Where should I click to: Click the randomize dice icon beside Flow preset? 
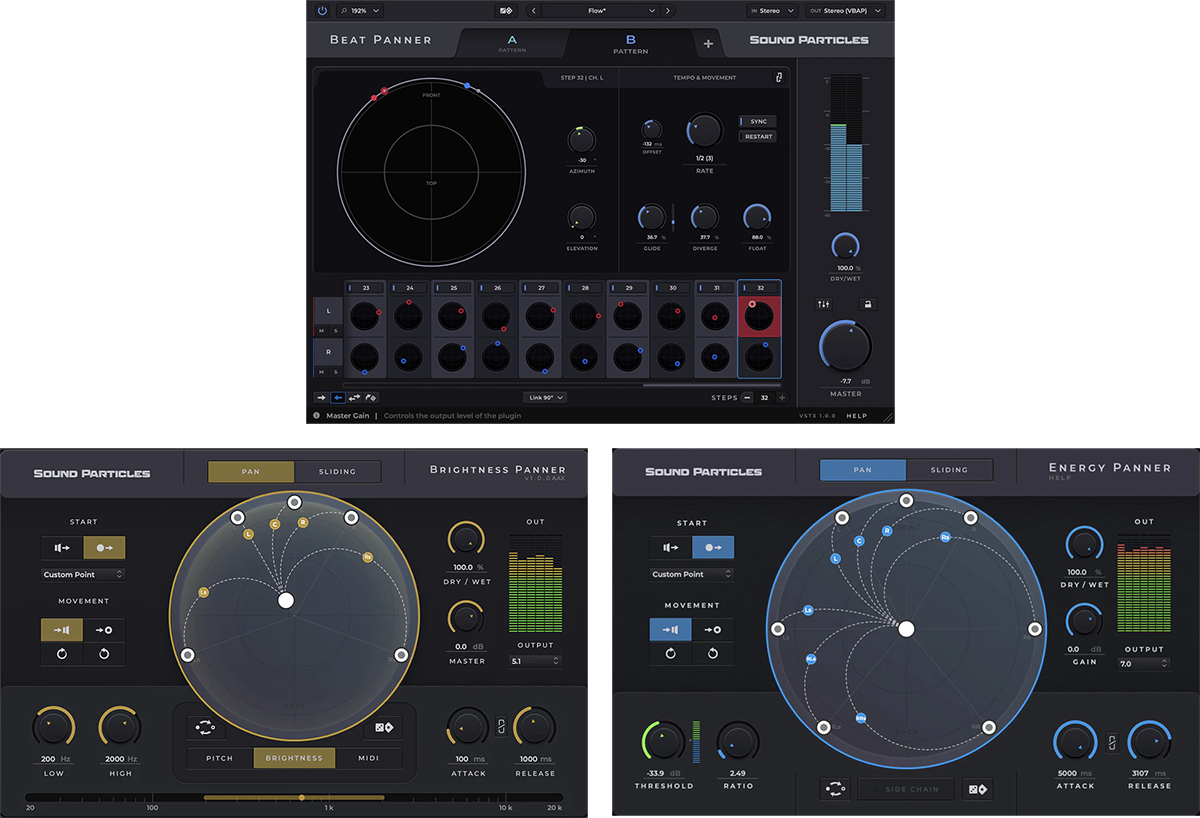(507, 10)
